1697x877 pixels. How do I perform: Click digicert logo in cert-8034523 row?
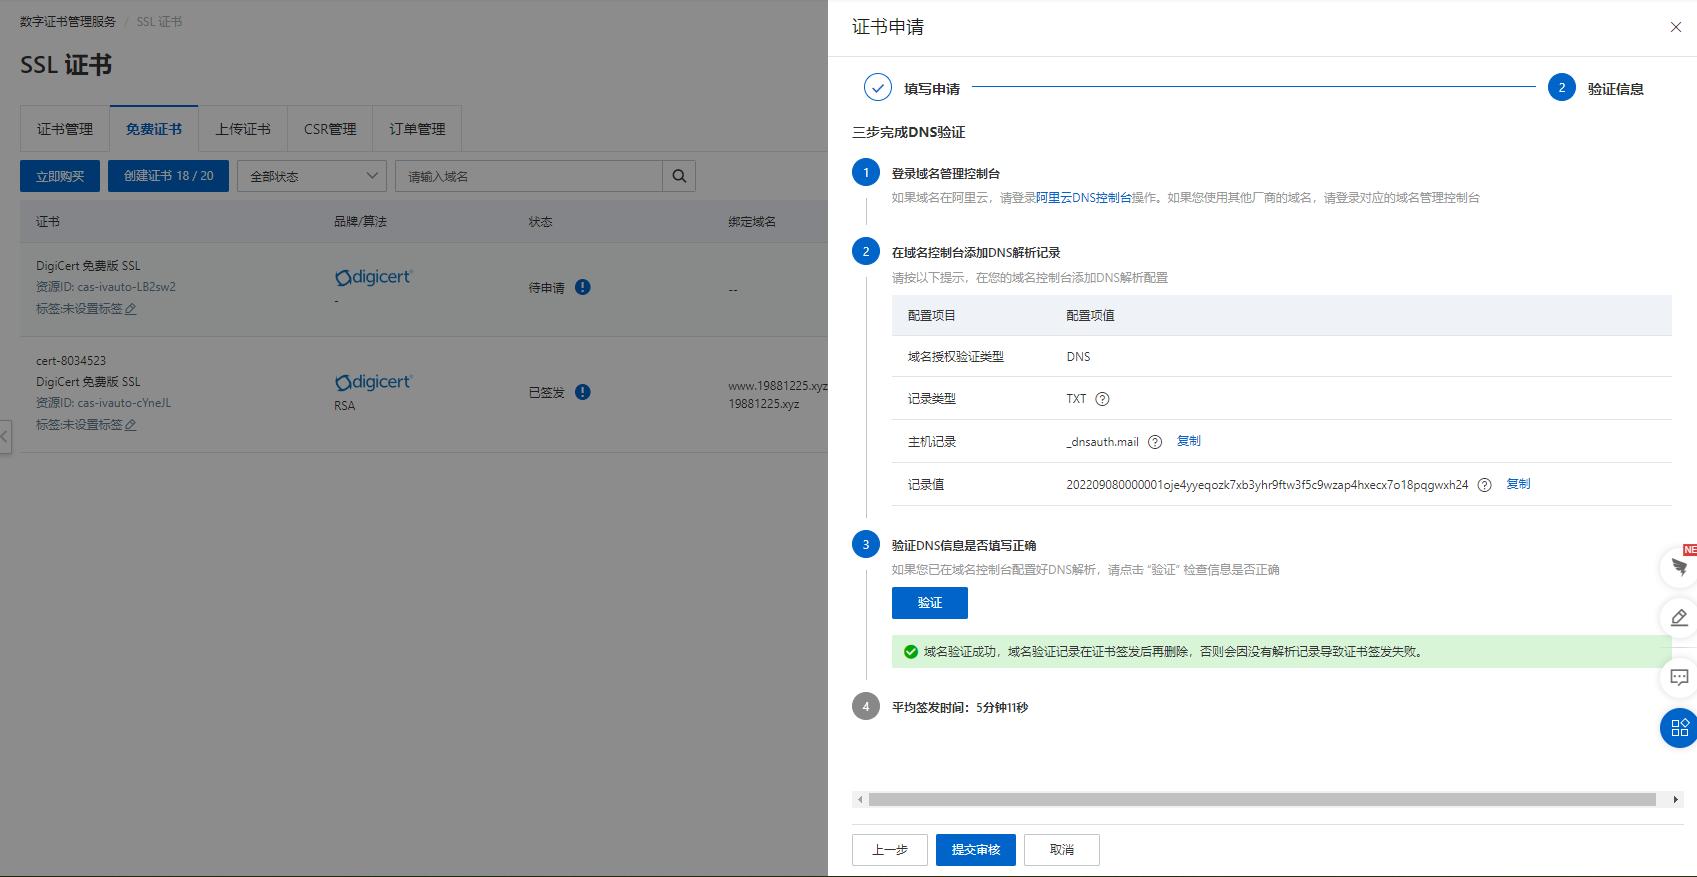(x=373, y=382)
